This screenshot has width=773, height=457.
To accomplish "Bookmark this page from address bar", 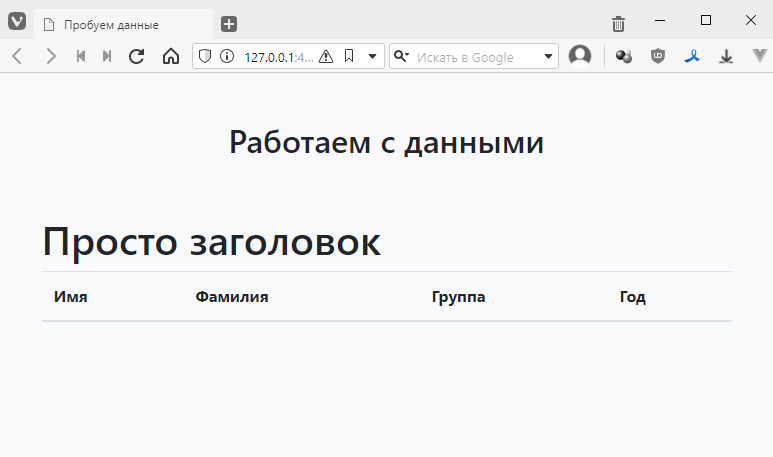I will 348,57.
